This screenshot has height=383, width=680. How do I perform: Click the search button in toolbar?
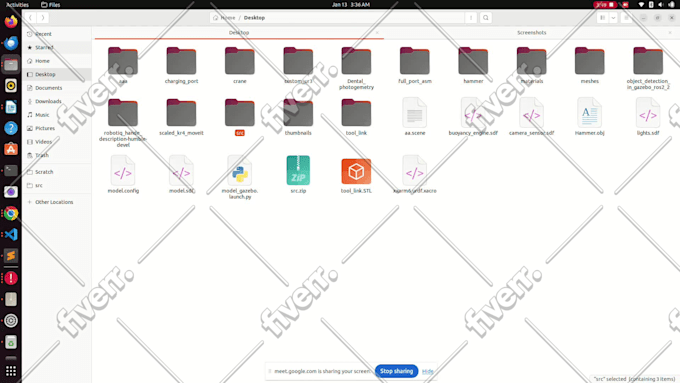click(x=486, y=18)
